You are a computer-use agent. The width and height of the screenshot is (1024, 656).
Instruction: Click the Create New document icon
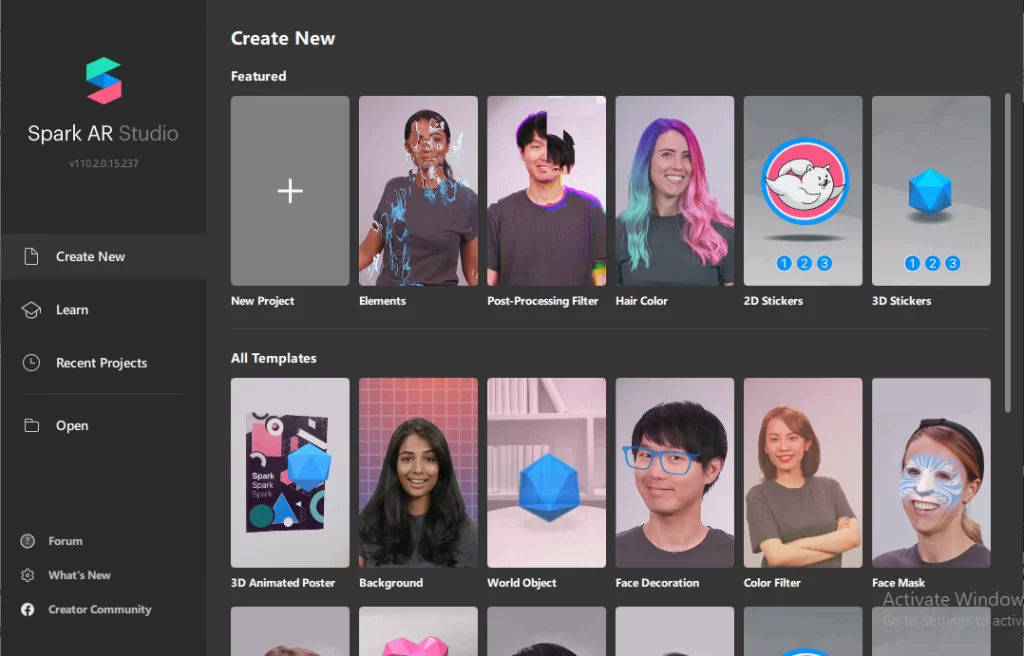point(31,256)
